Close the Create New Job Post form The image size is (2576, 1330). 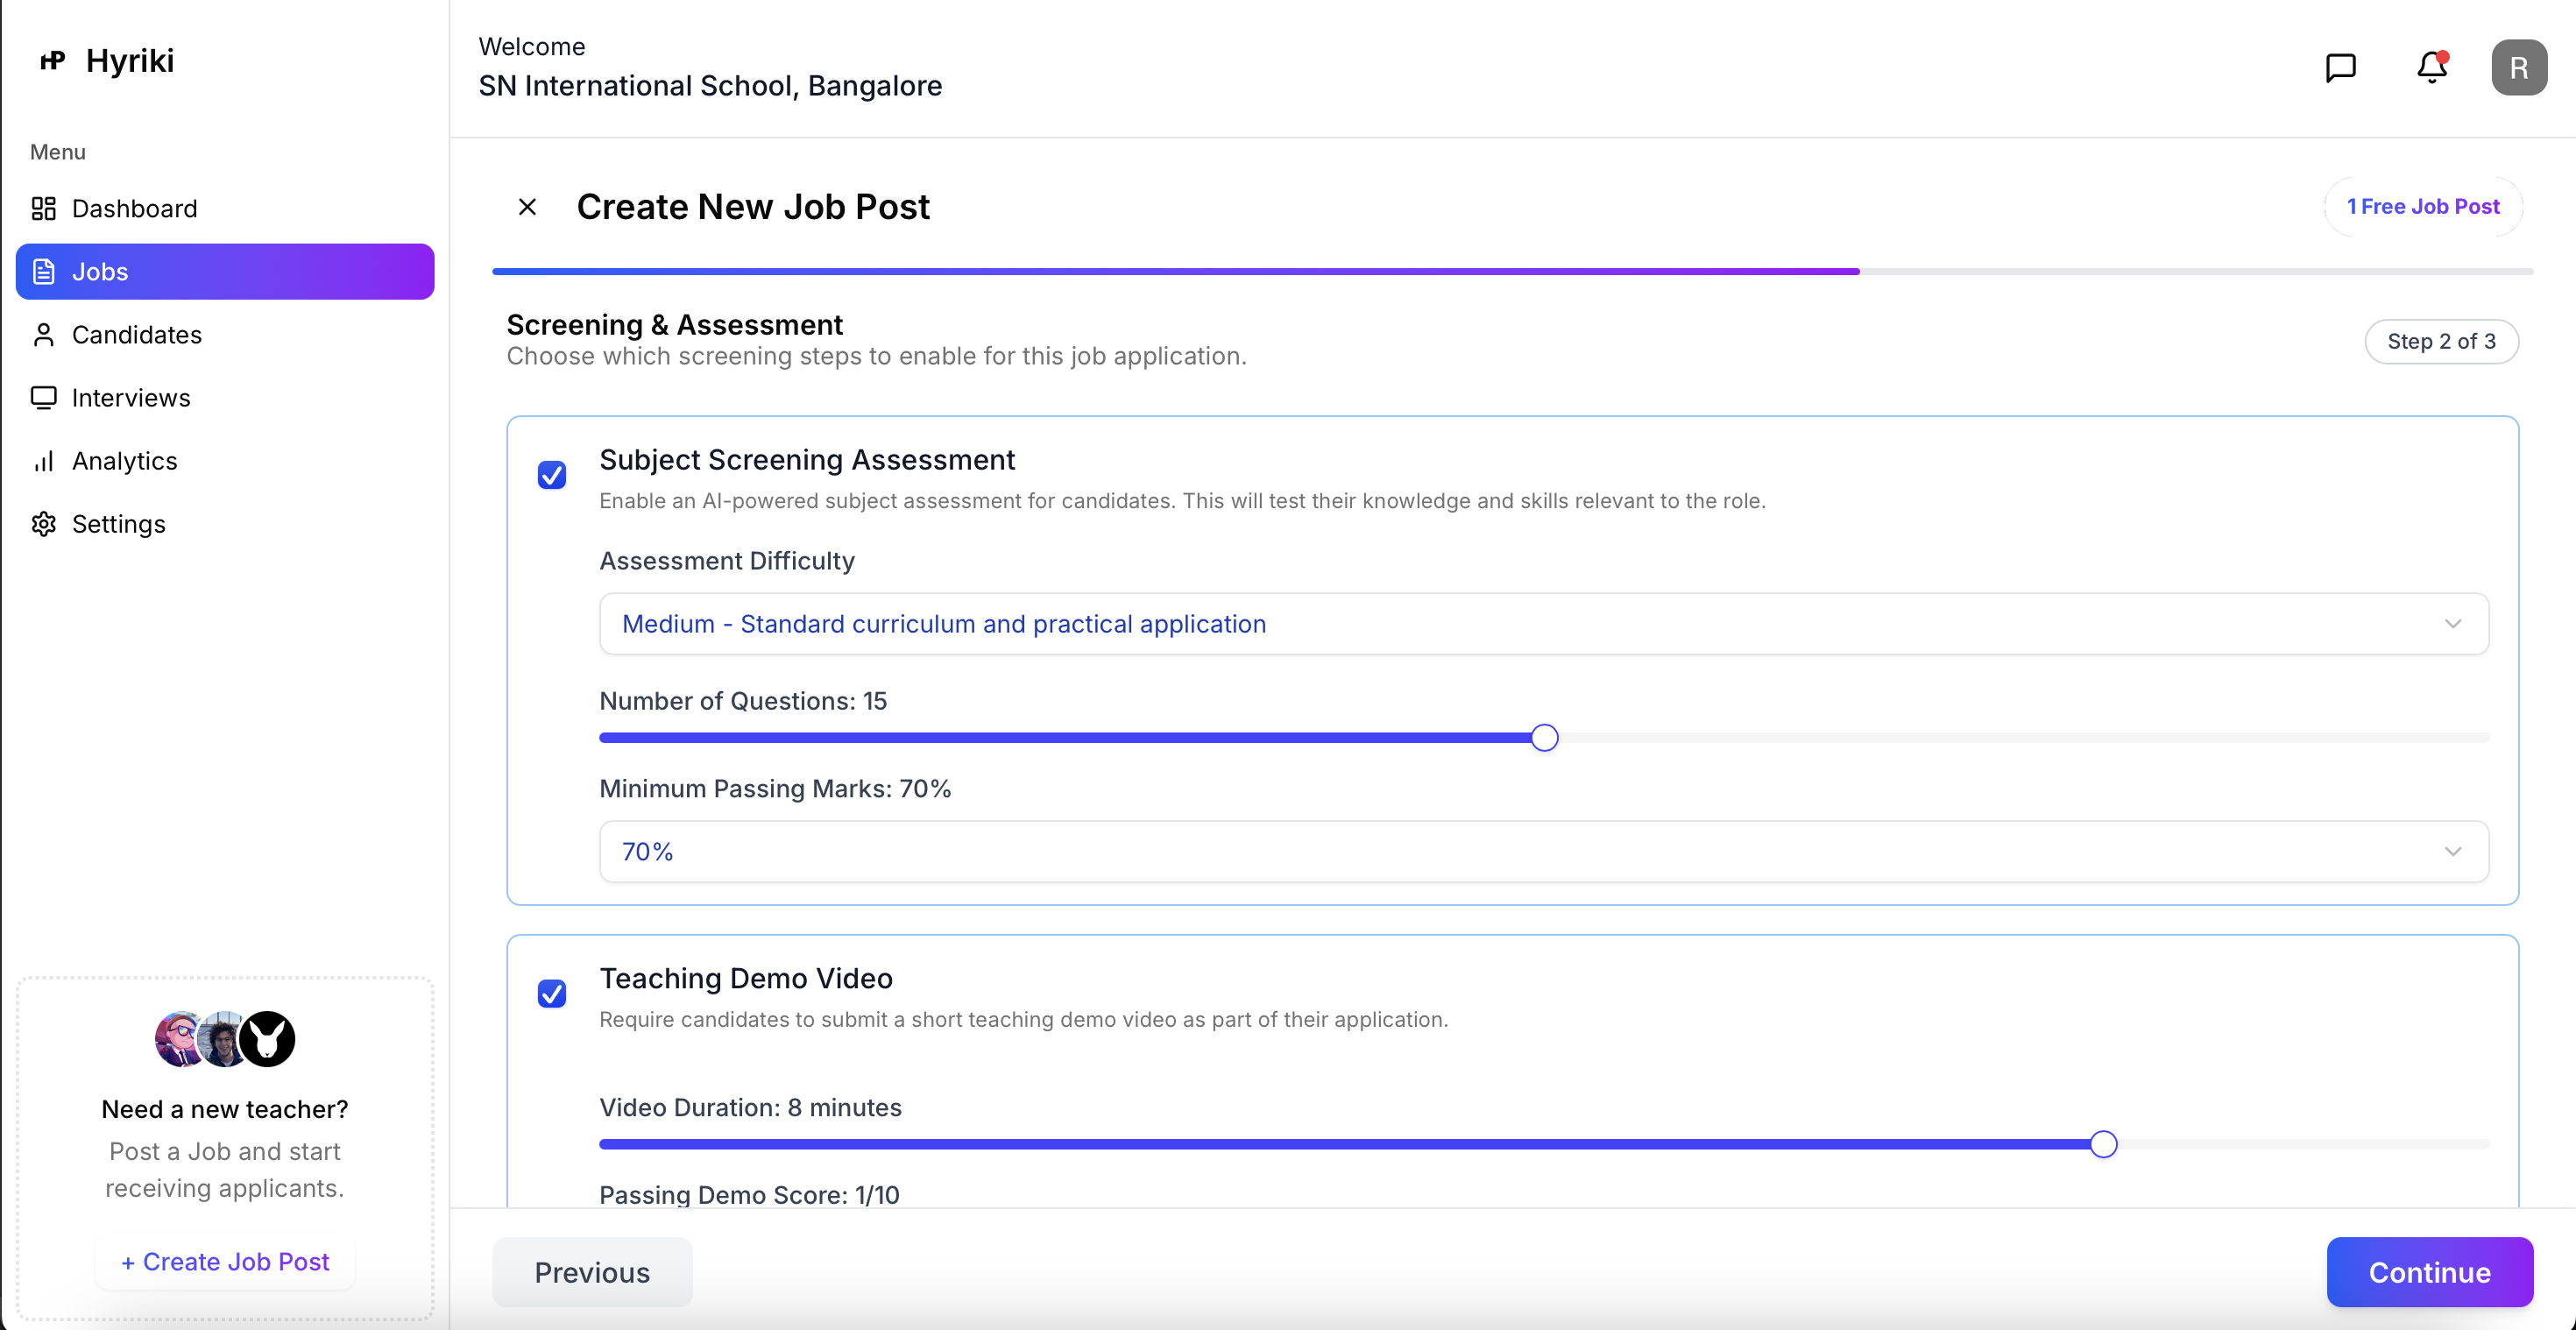coord(527,206)
